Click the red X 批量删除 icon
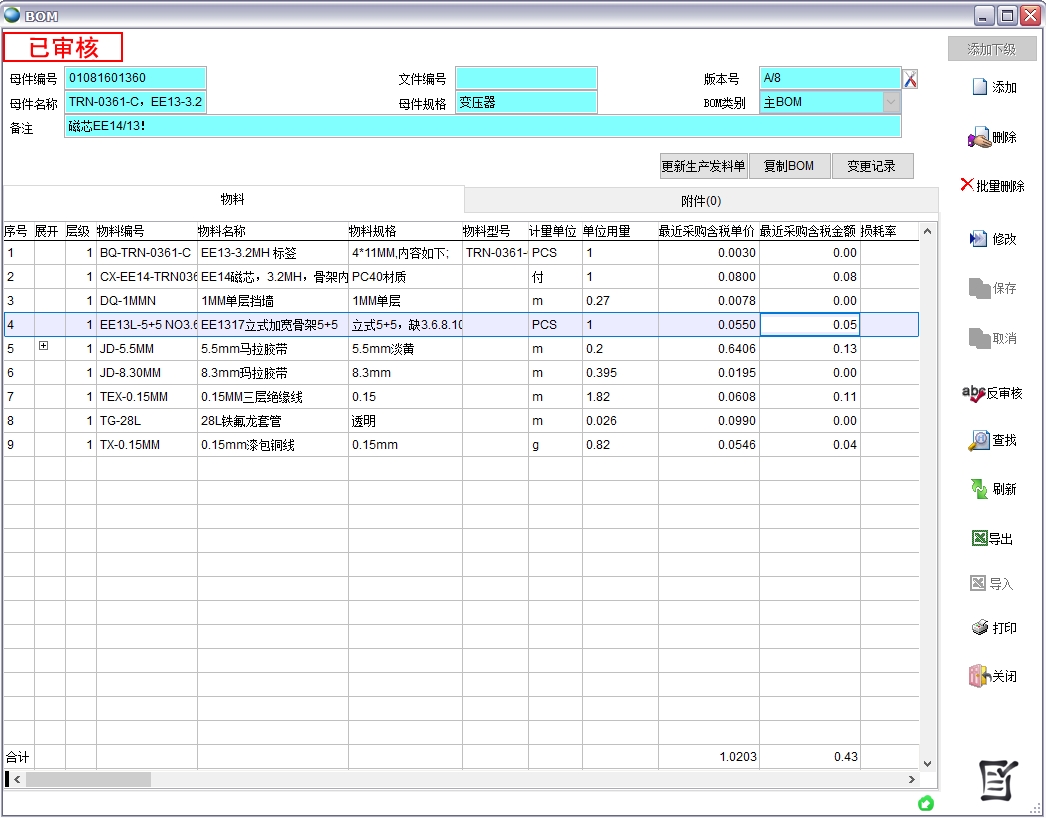Screen dimensions: 1046x818 coord(967,185)
